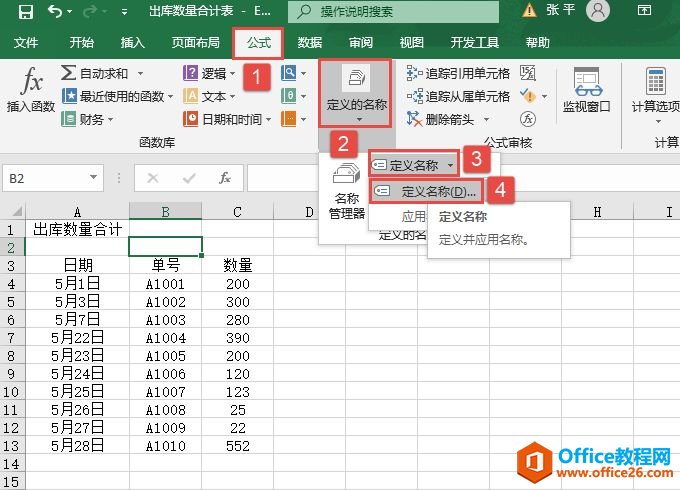Click the user account avatar icon
The image size is (680, 490).
point(598,11)
